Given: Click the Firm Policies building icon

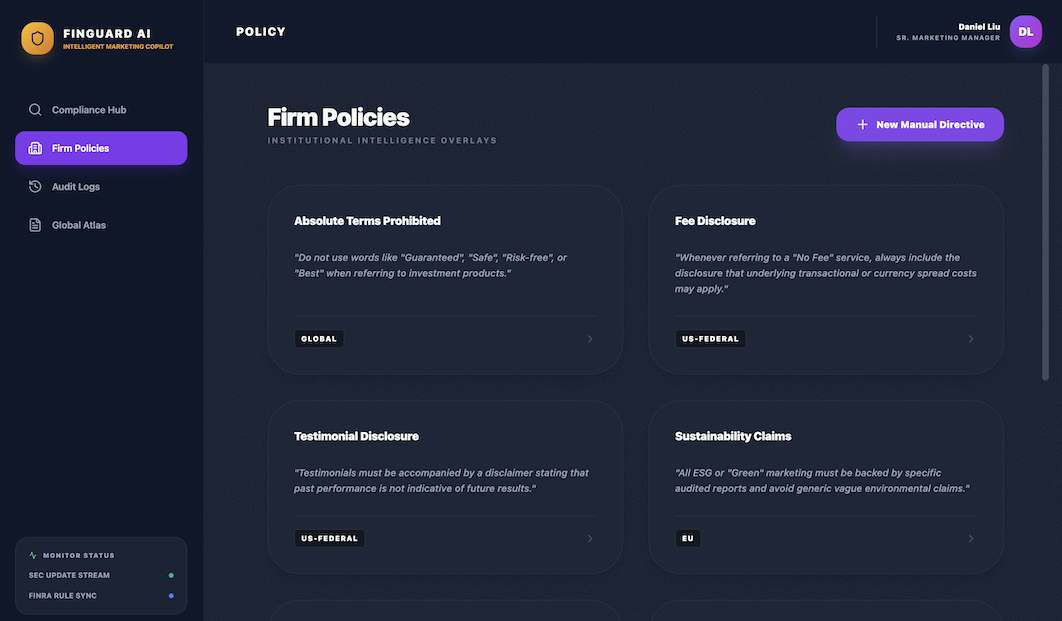Looking at the screenshot, I should pyautogui.click(x=35, y=148).
